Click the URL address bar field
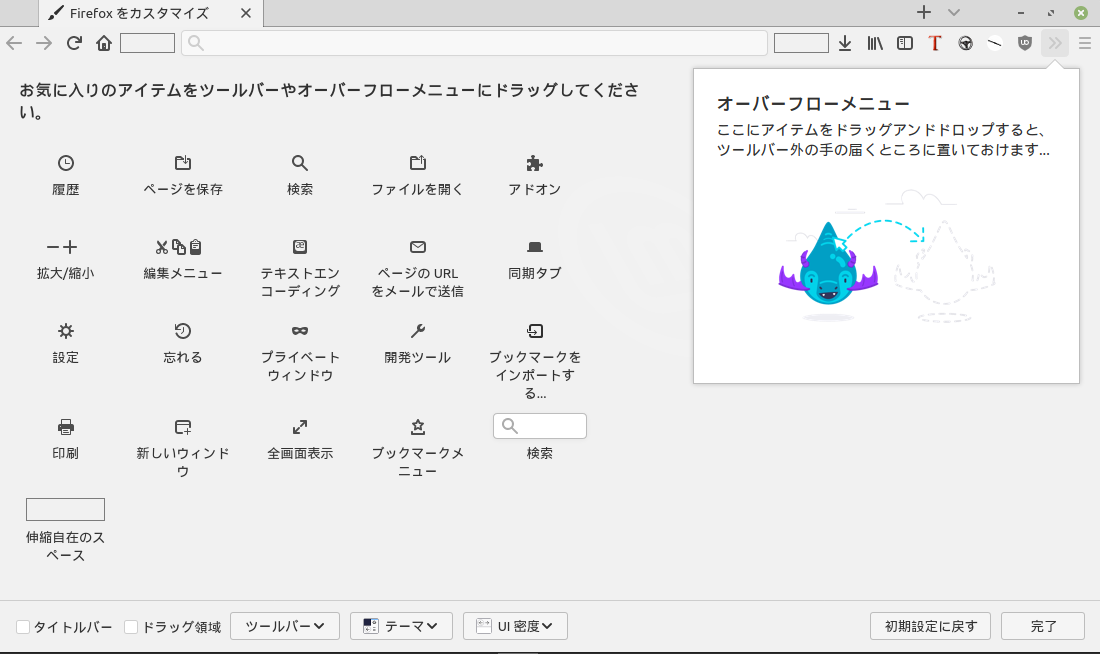This screenshot has height=654, width=1100. [x=475, y=43]
